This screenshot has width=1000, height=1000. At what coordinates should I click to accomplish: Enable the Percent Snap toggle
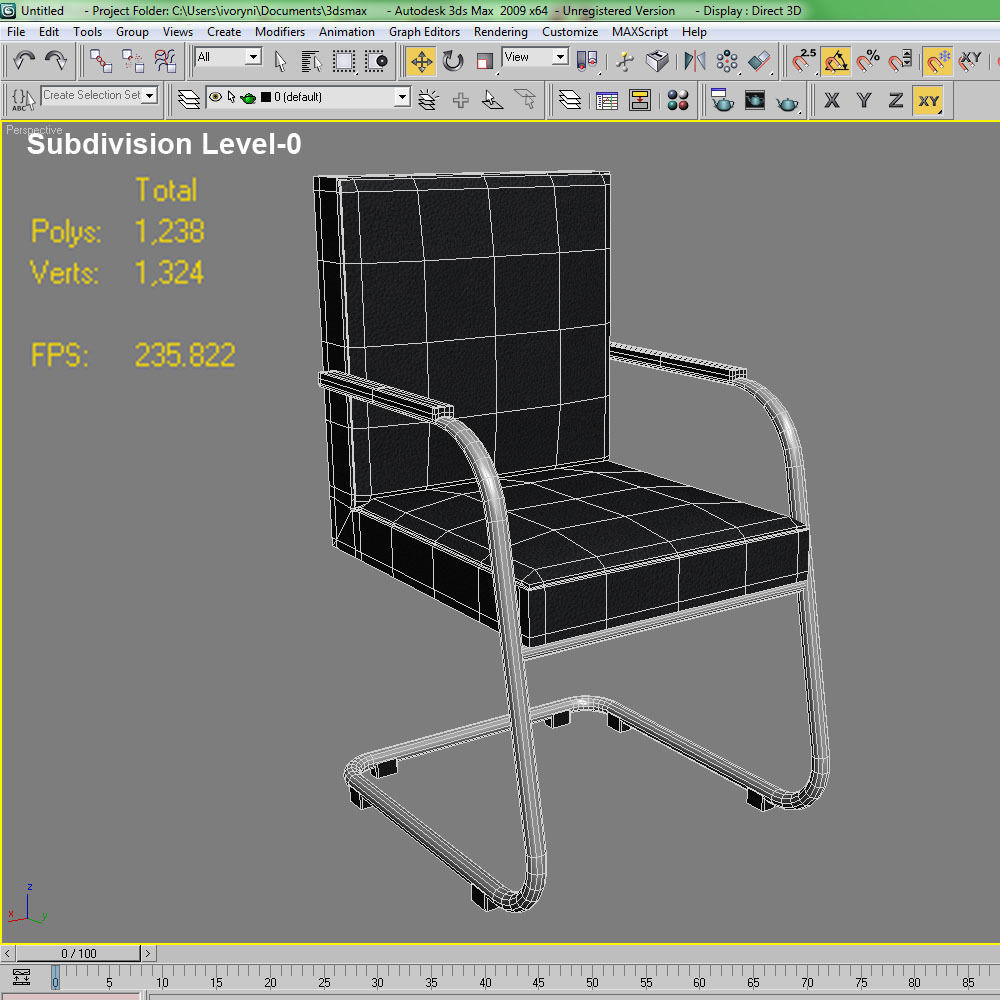point(868,61)
